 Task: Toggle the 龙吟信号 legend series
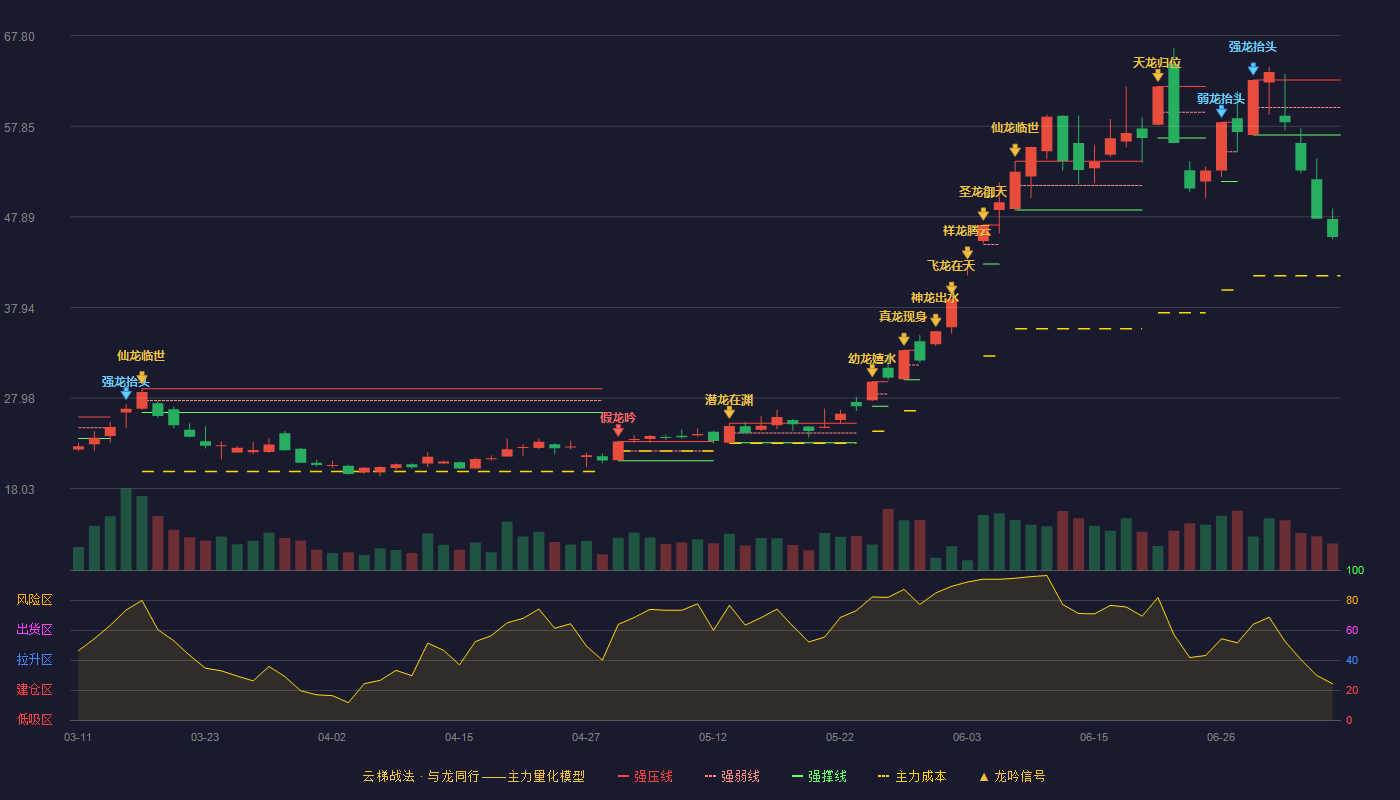(x=1011, y=776)
